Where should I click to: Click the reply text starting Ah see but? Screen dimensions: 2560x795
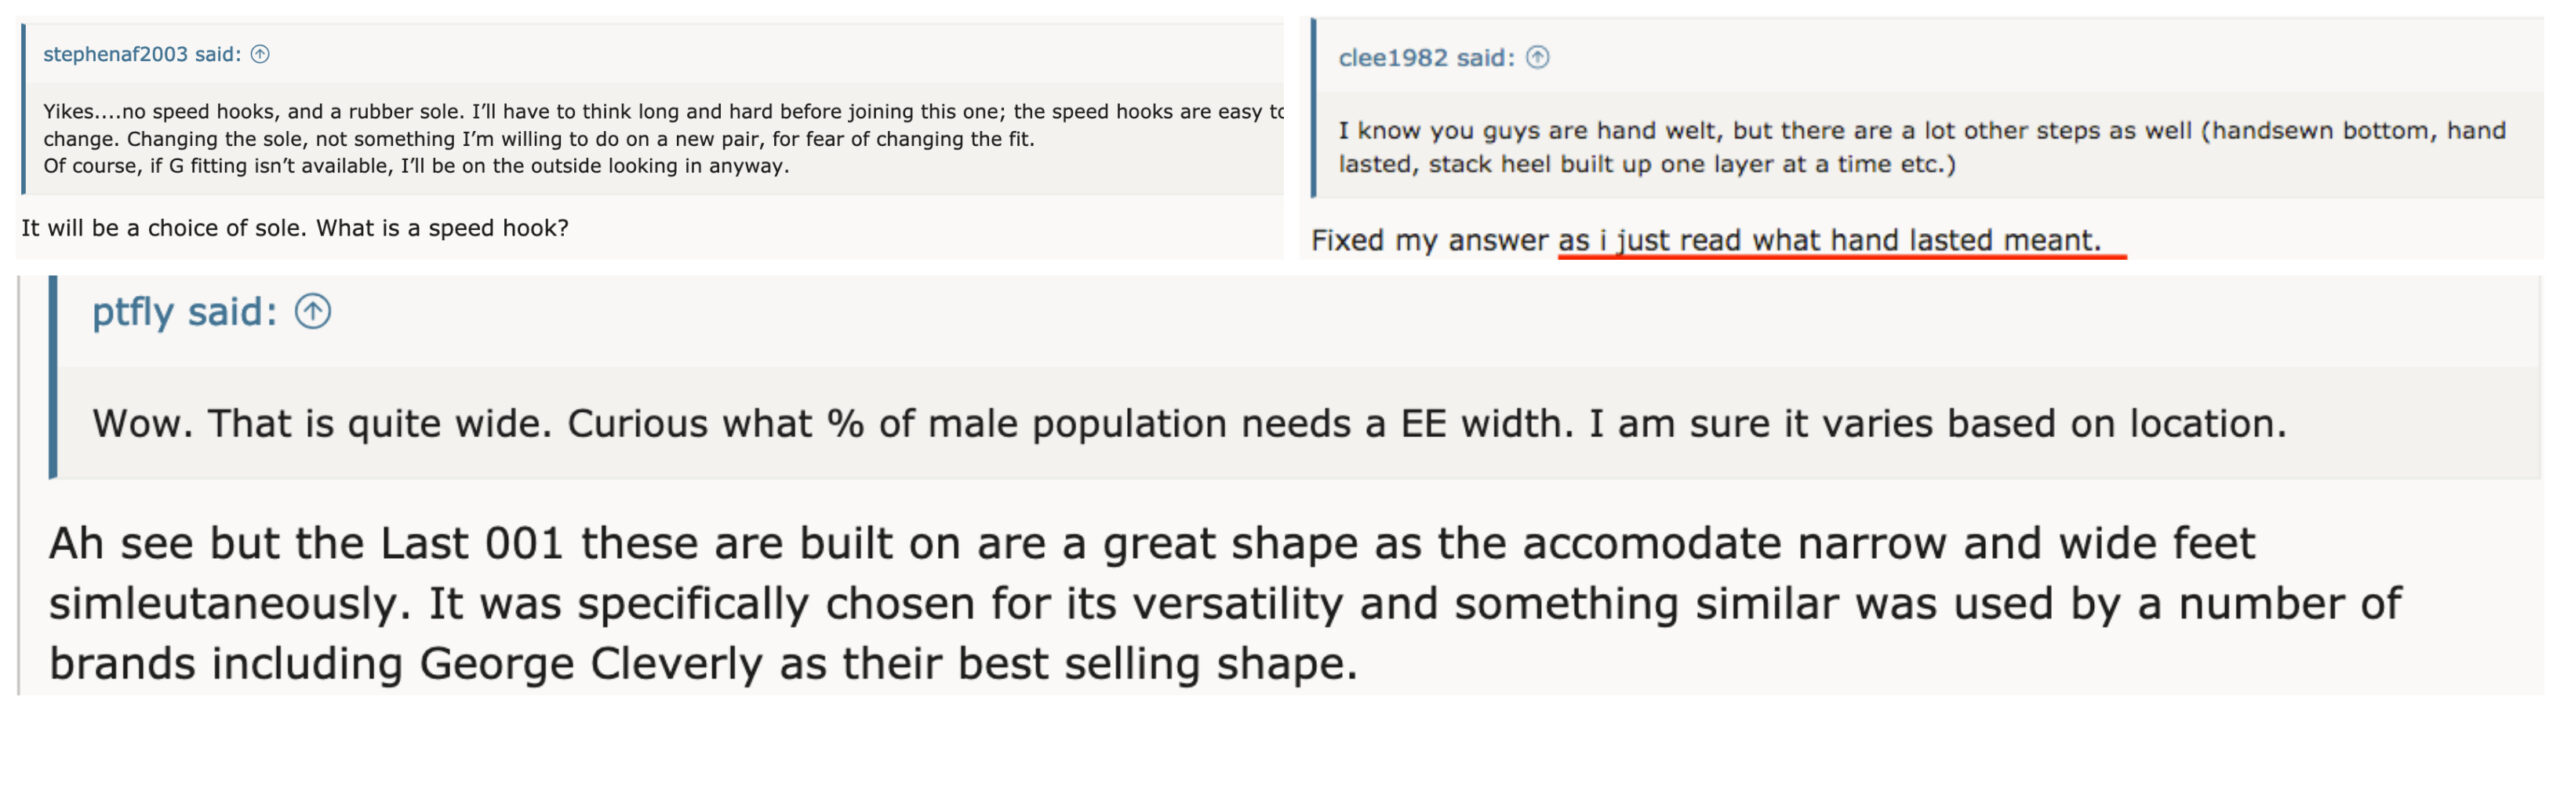pos(1225,603)
